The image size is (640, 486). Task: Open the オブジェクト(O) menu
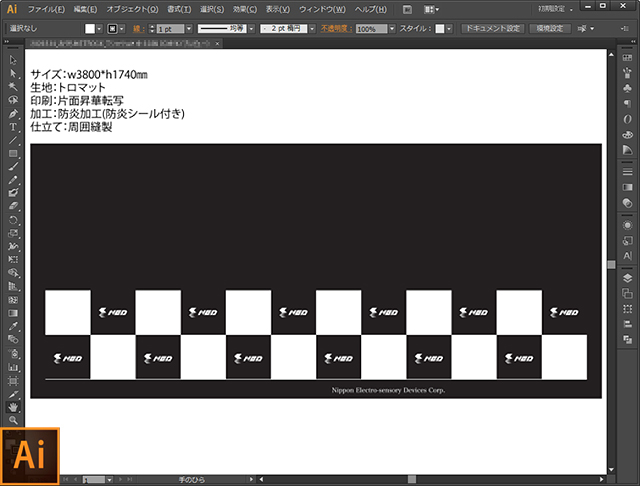coord(132,9)
